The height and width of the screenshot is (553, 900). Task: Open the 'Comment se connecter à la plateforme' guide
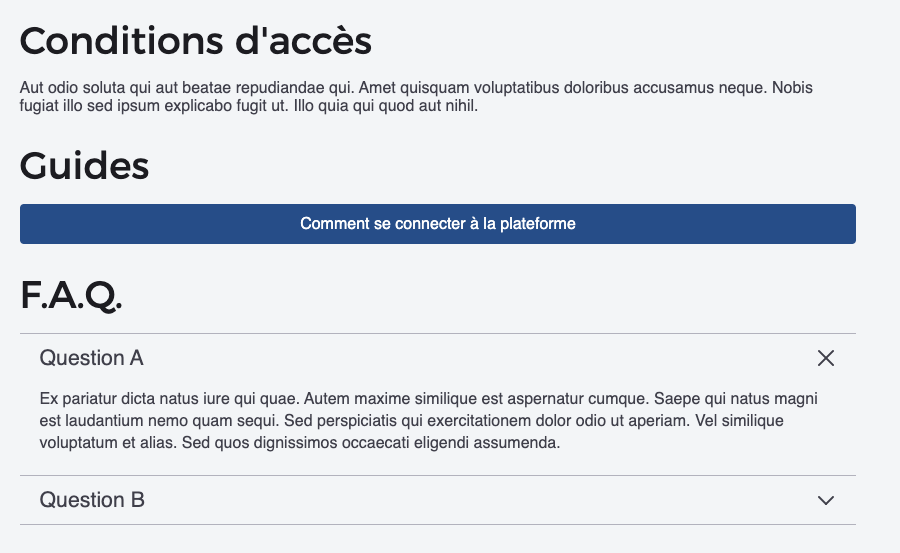[437, 224]
